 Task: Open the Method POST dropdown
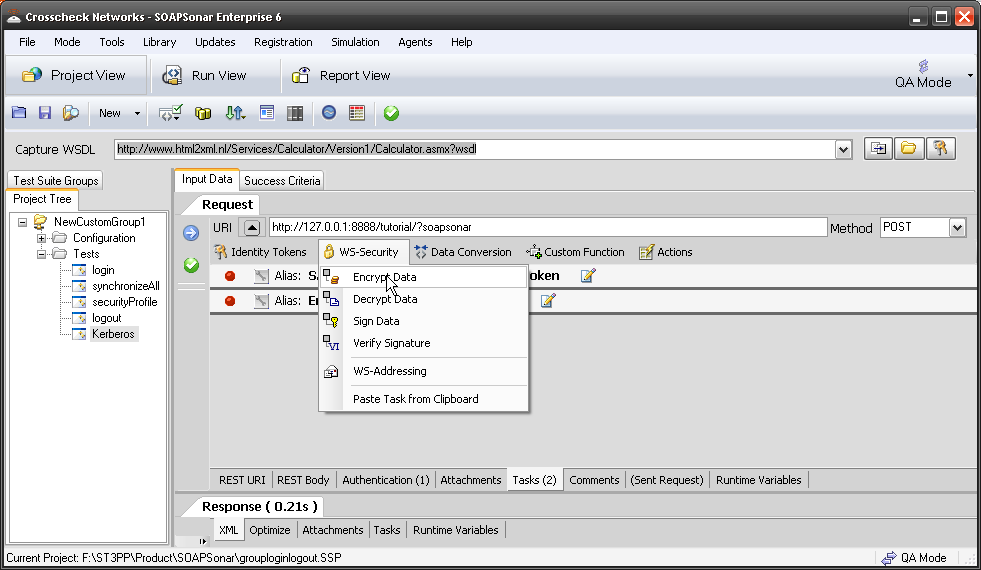(x=957, y=228)
